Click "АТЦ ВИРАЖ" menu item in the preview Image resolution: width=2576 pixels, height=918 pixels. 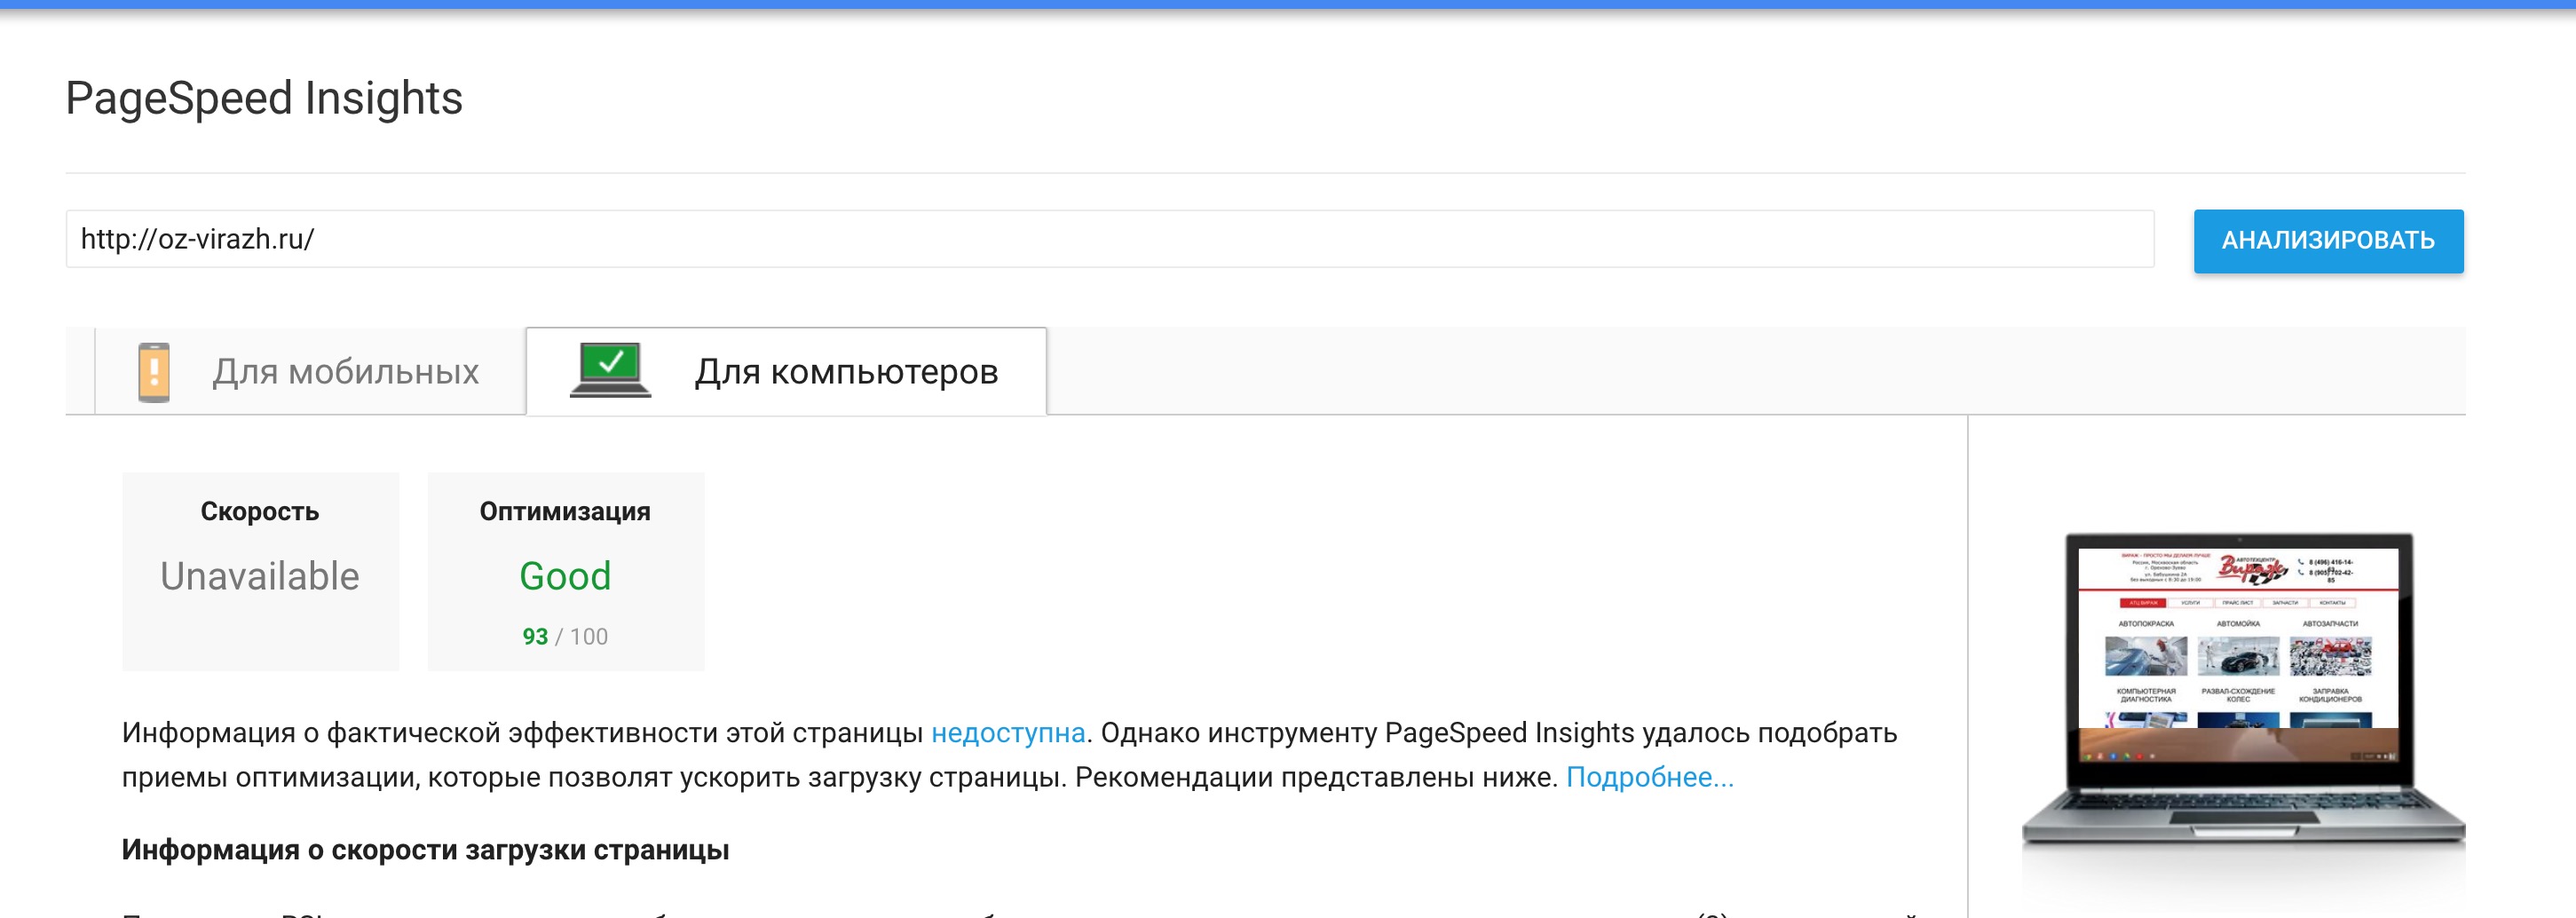pos(2143,604)
